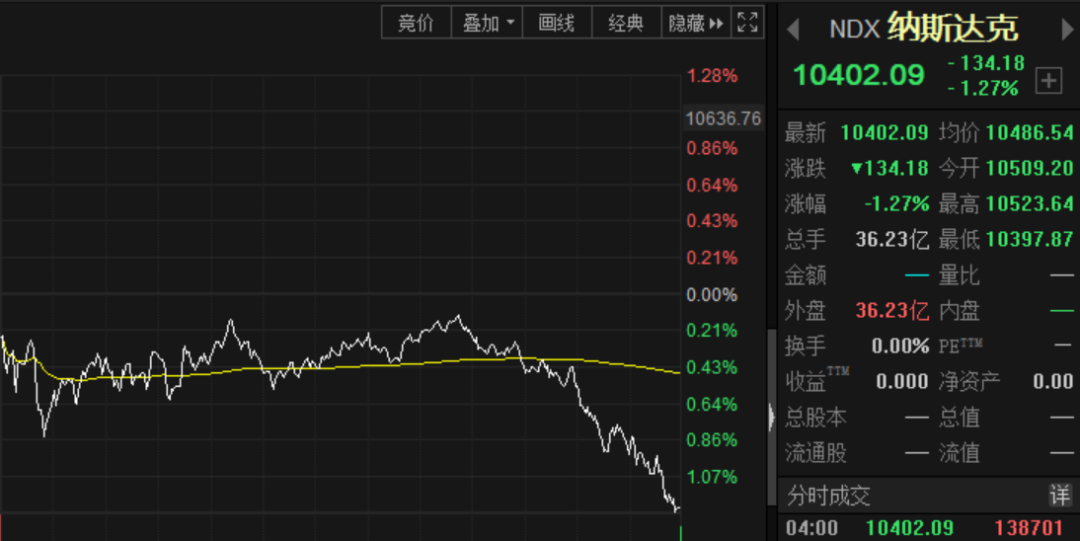This screenshot has height=541, width=1080.
Task: Collapse side panel with 隐藏 button
Action: tap(696, 23)
